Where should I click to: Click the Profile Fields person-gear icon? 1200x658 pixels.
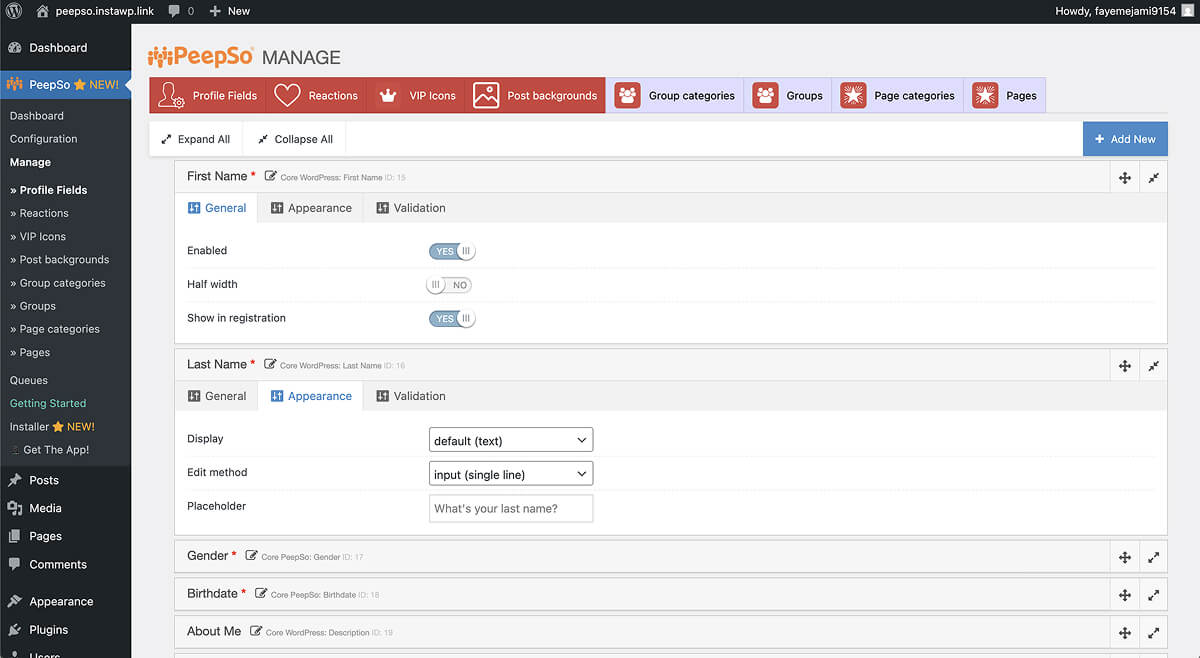tap(172, 95)
